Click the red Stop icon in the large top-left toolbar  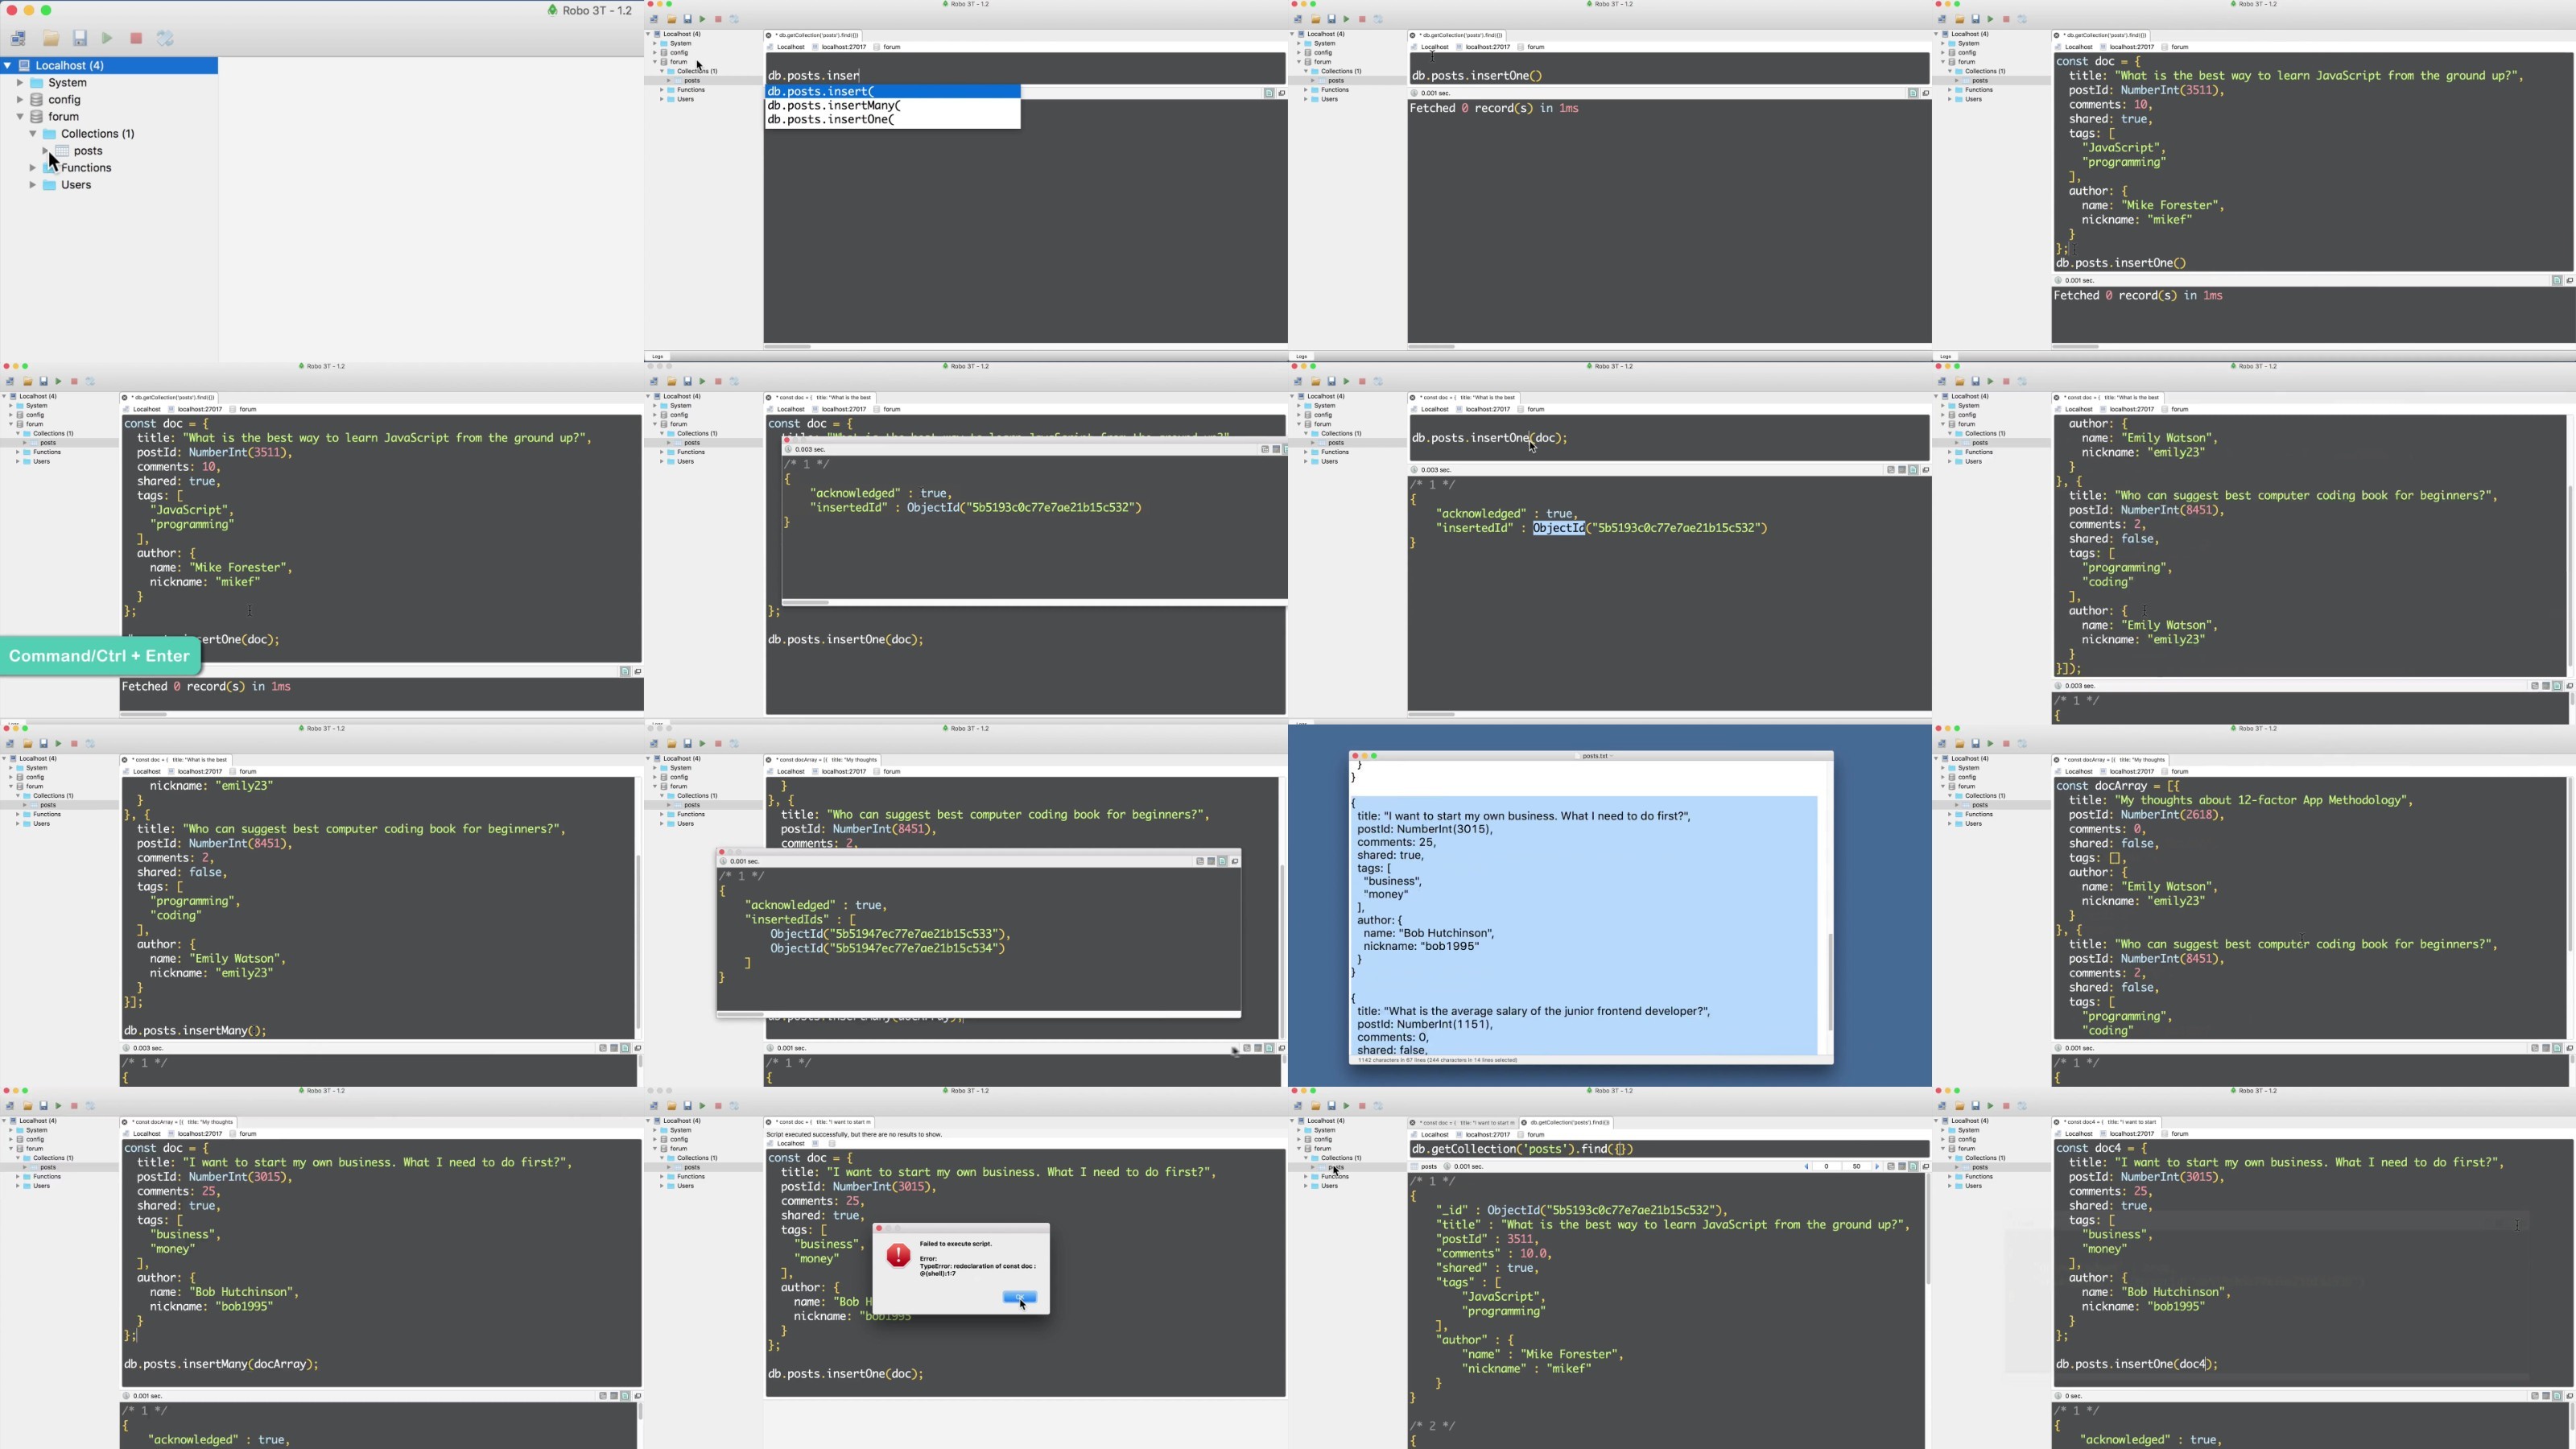click(x=136, y=39)
